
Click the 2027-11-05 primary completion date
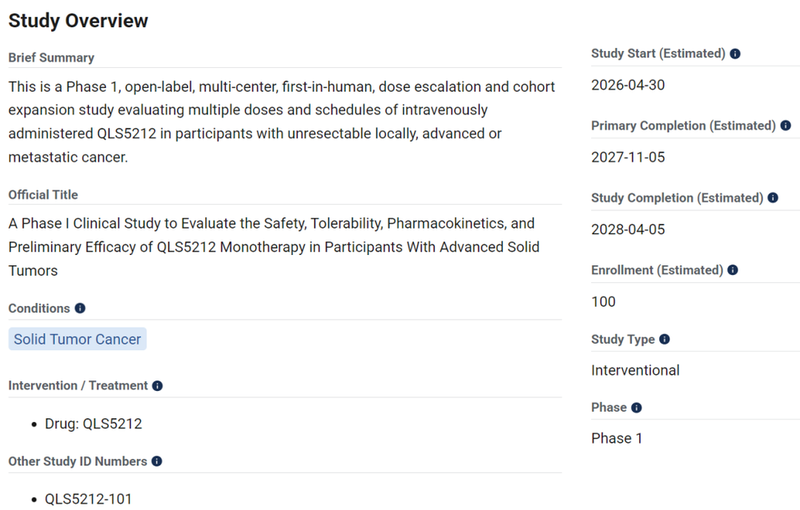click(x=628, y=157)
